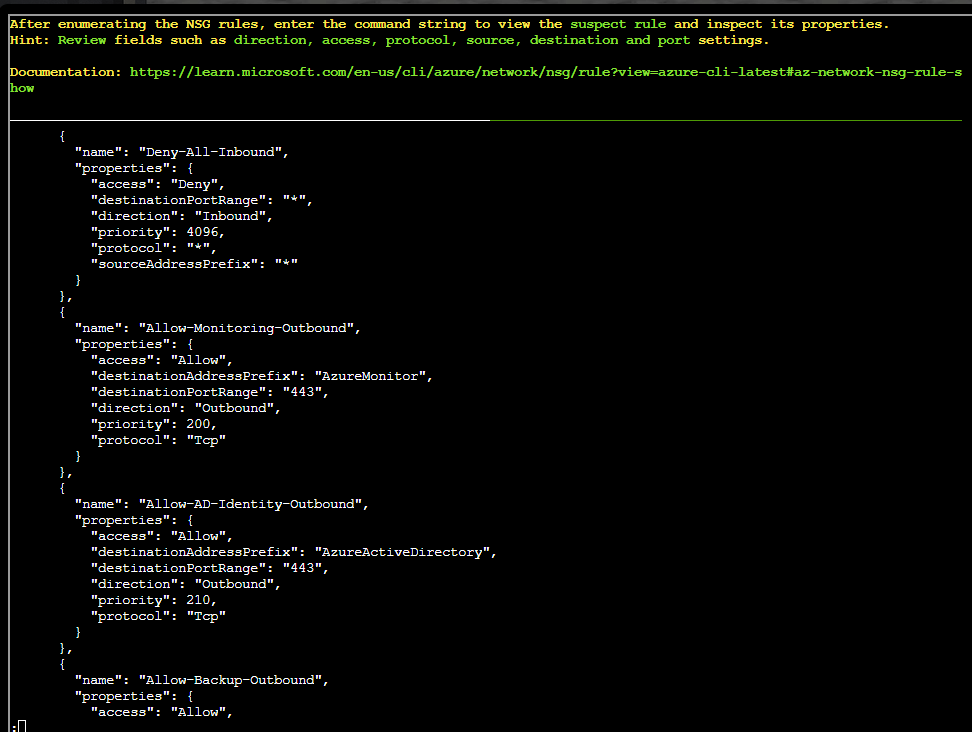Viewport: 972px width, 732px height.
Task: Select the "AzureMonitor" destination prefix value
Action: pos(370,376)
